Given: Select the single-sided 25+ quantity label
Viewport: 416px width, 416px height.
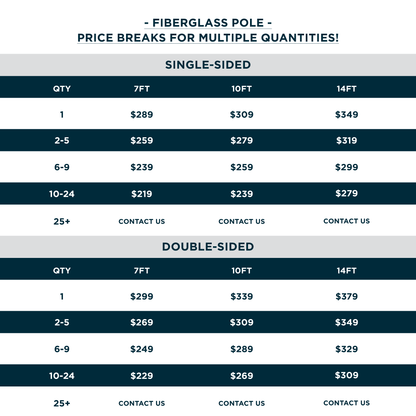Looking at the screenshot, I should pos(62,221).
